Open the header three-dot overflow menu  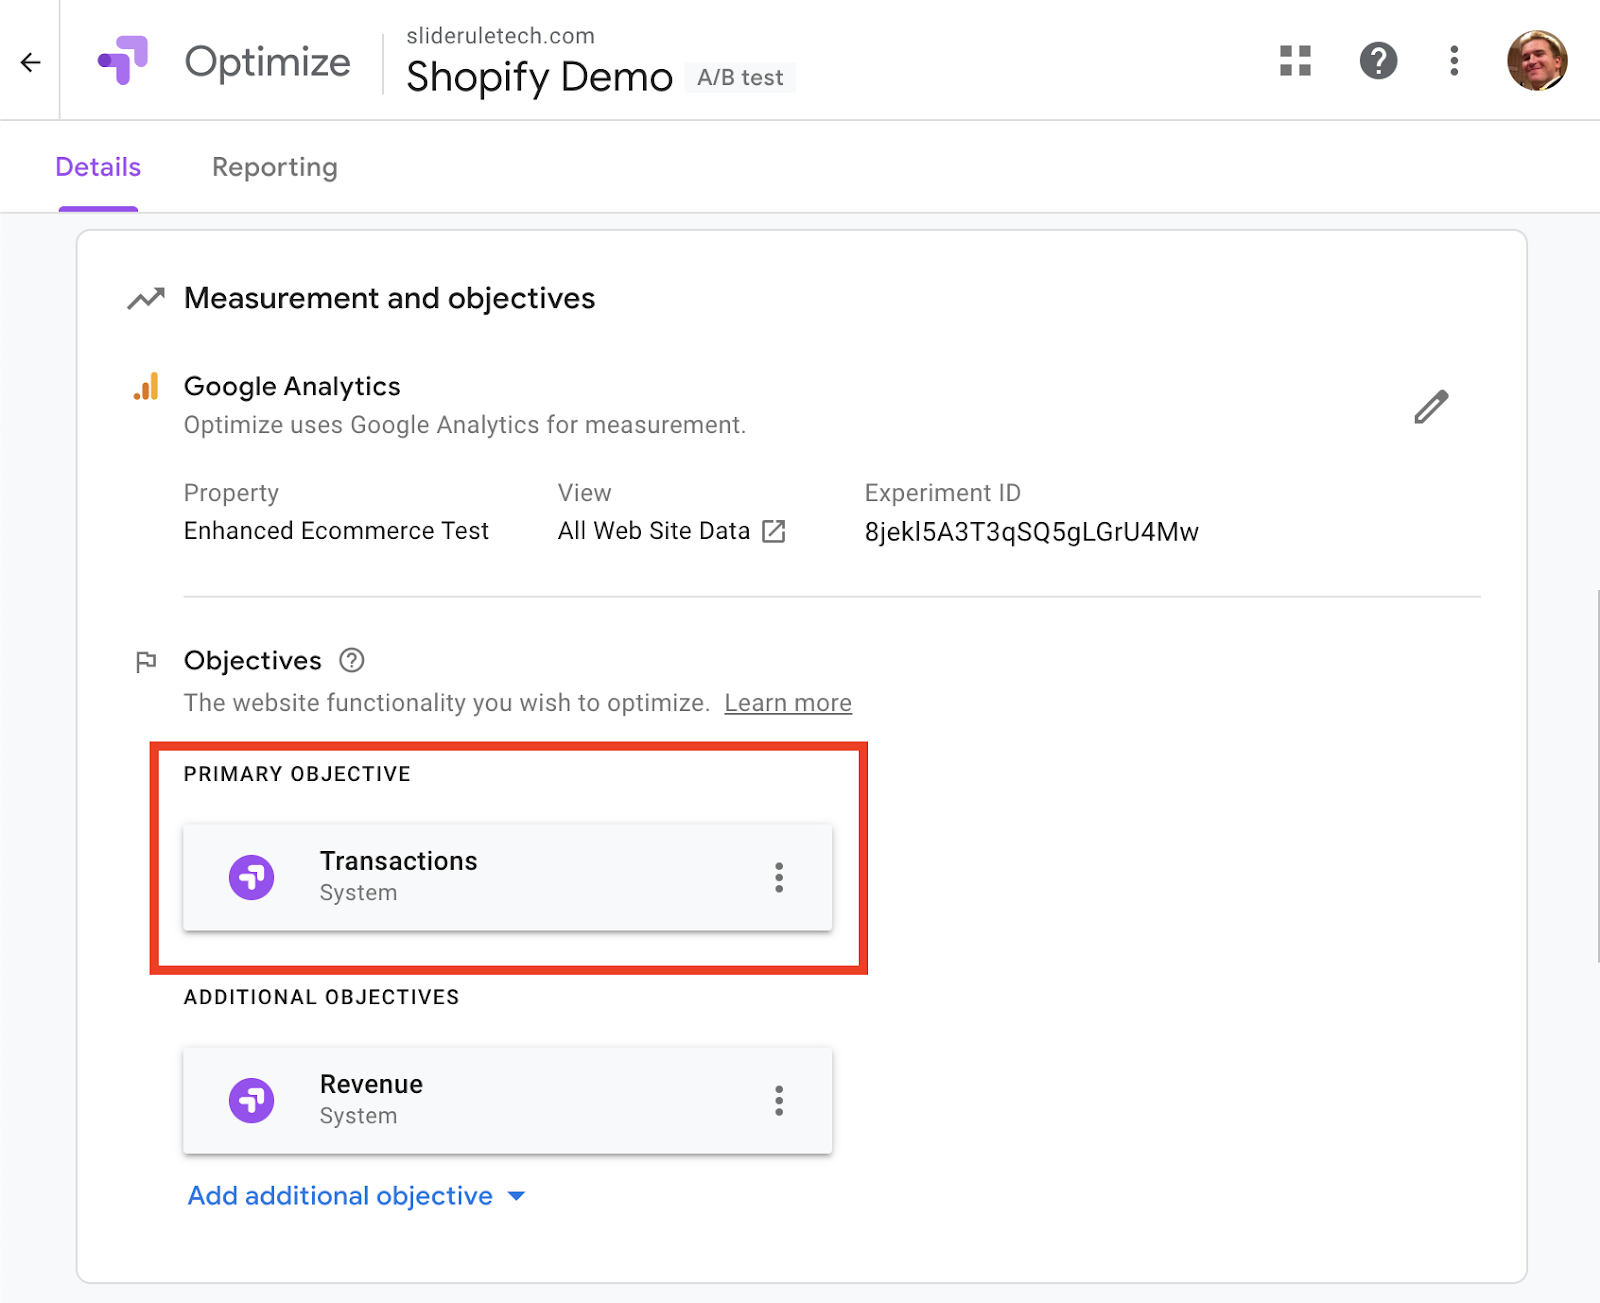click(1454, 61)
